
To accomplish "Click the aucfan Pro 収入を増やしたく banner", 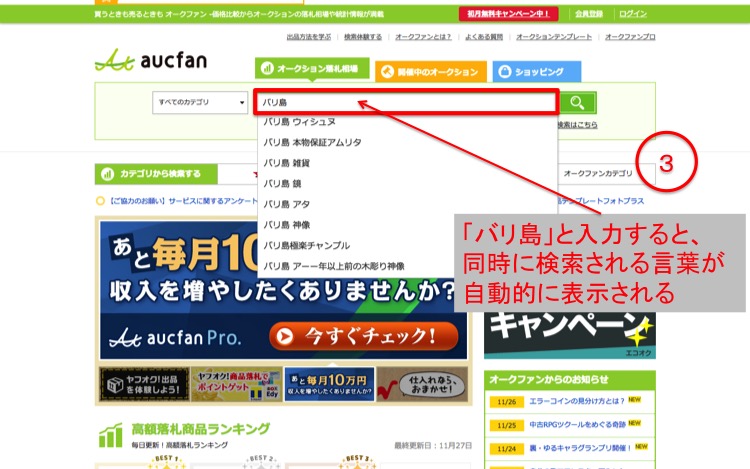I will click(283, 290).
